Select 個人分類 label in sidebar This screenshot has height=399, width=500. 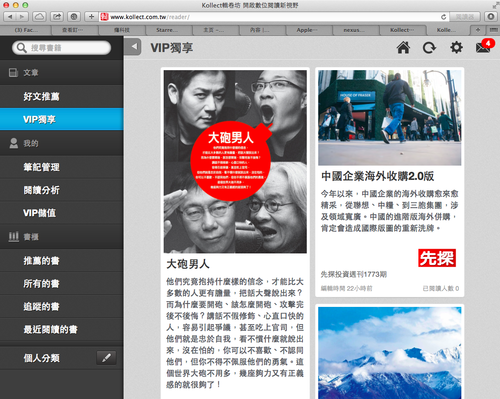tap(41, 358)
